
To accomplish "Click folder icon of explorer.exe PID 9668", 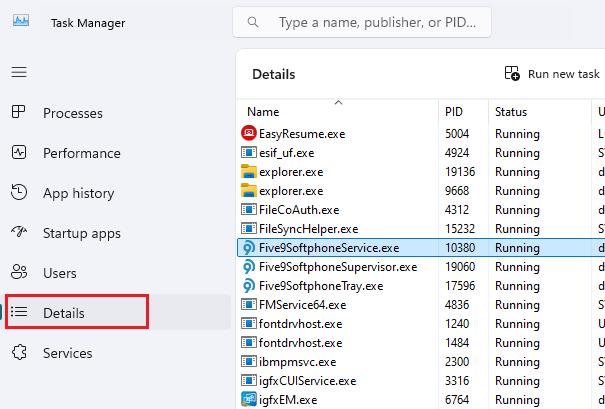I will click(249, 190).
